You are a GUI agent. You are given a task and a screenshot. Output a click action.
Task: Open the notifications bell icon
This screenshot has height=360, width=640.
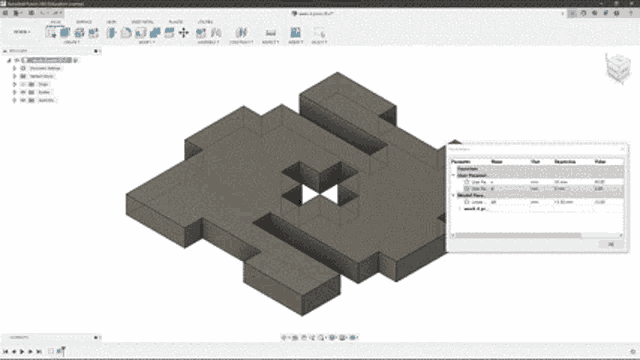(x=605, y=13)
